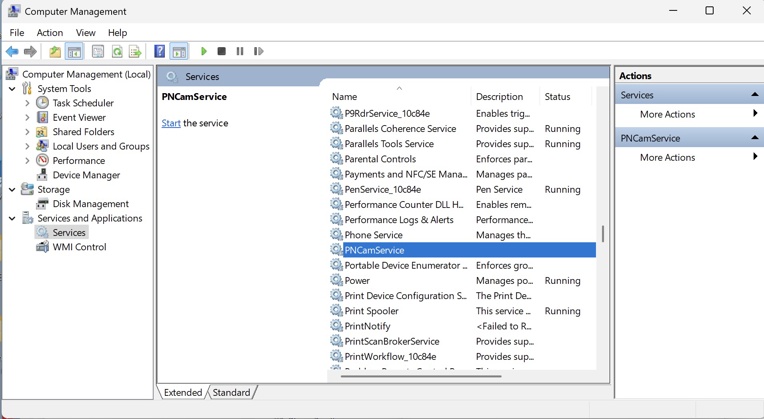The width and height of the screenshot is (764, 419).
Task: Click the Event Viewer icon in tree
Action: tap(42, 117)
